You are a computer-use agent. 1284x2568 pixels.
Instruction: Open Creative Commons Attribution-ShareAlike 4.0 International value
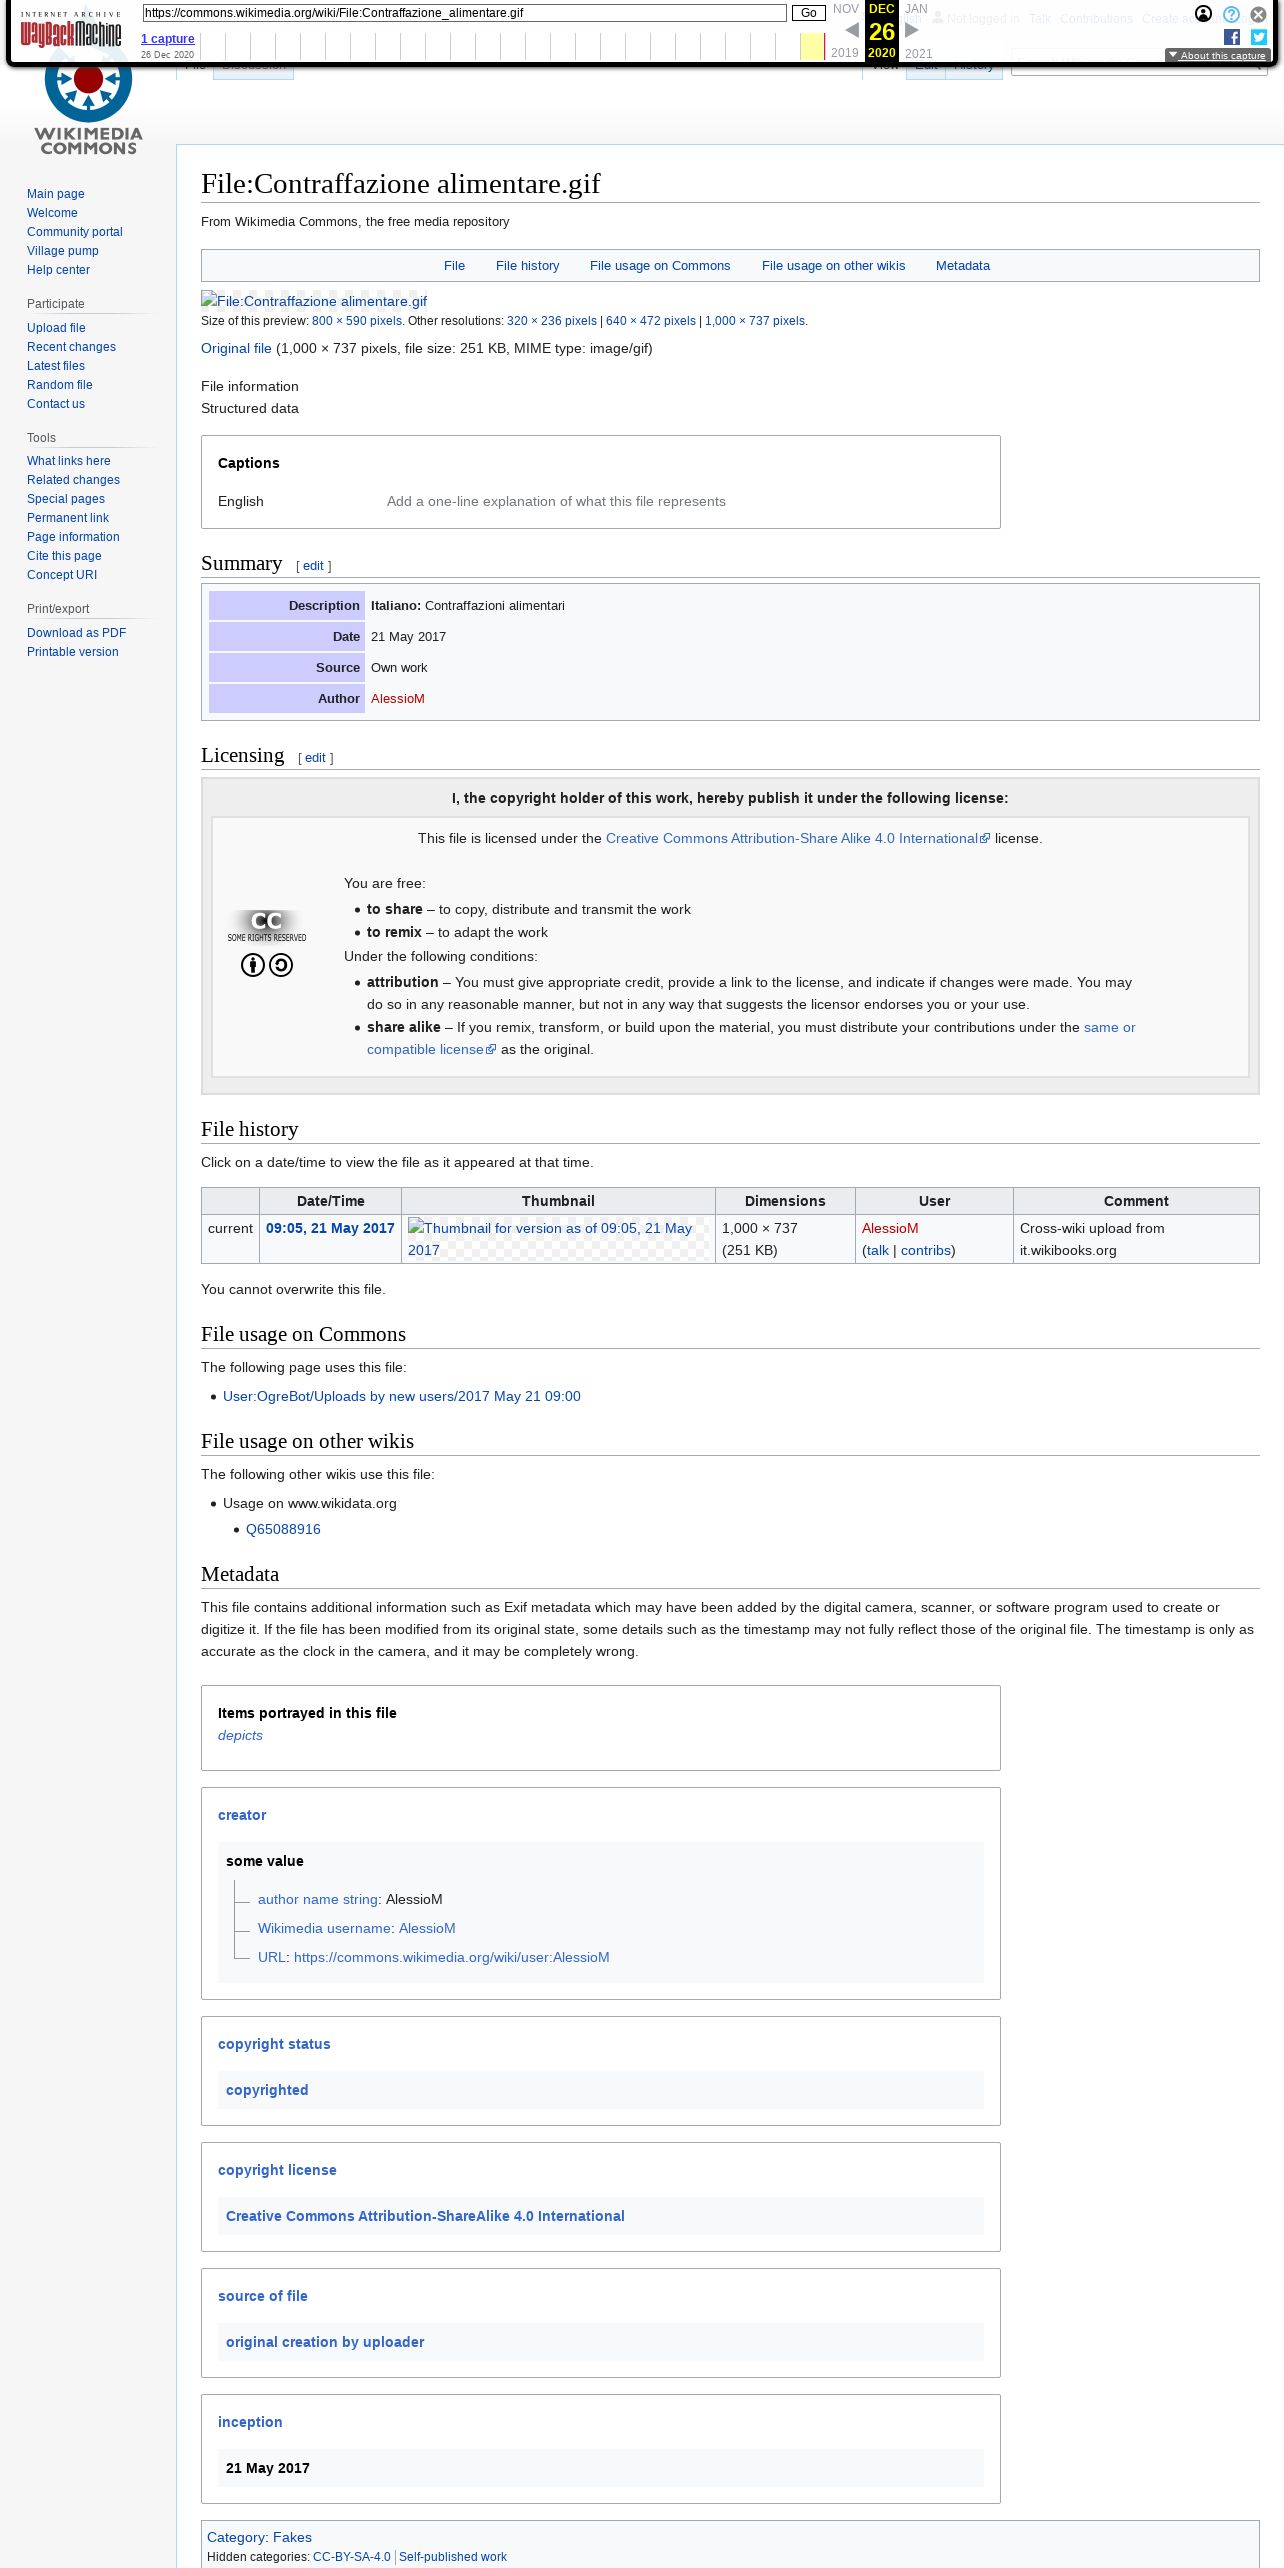click(425, 2217)
